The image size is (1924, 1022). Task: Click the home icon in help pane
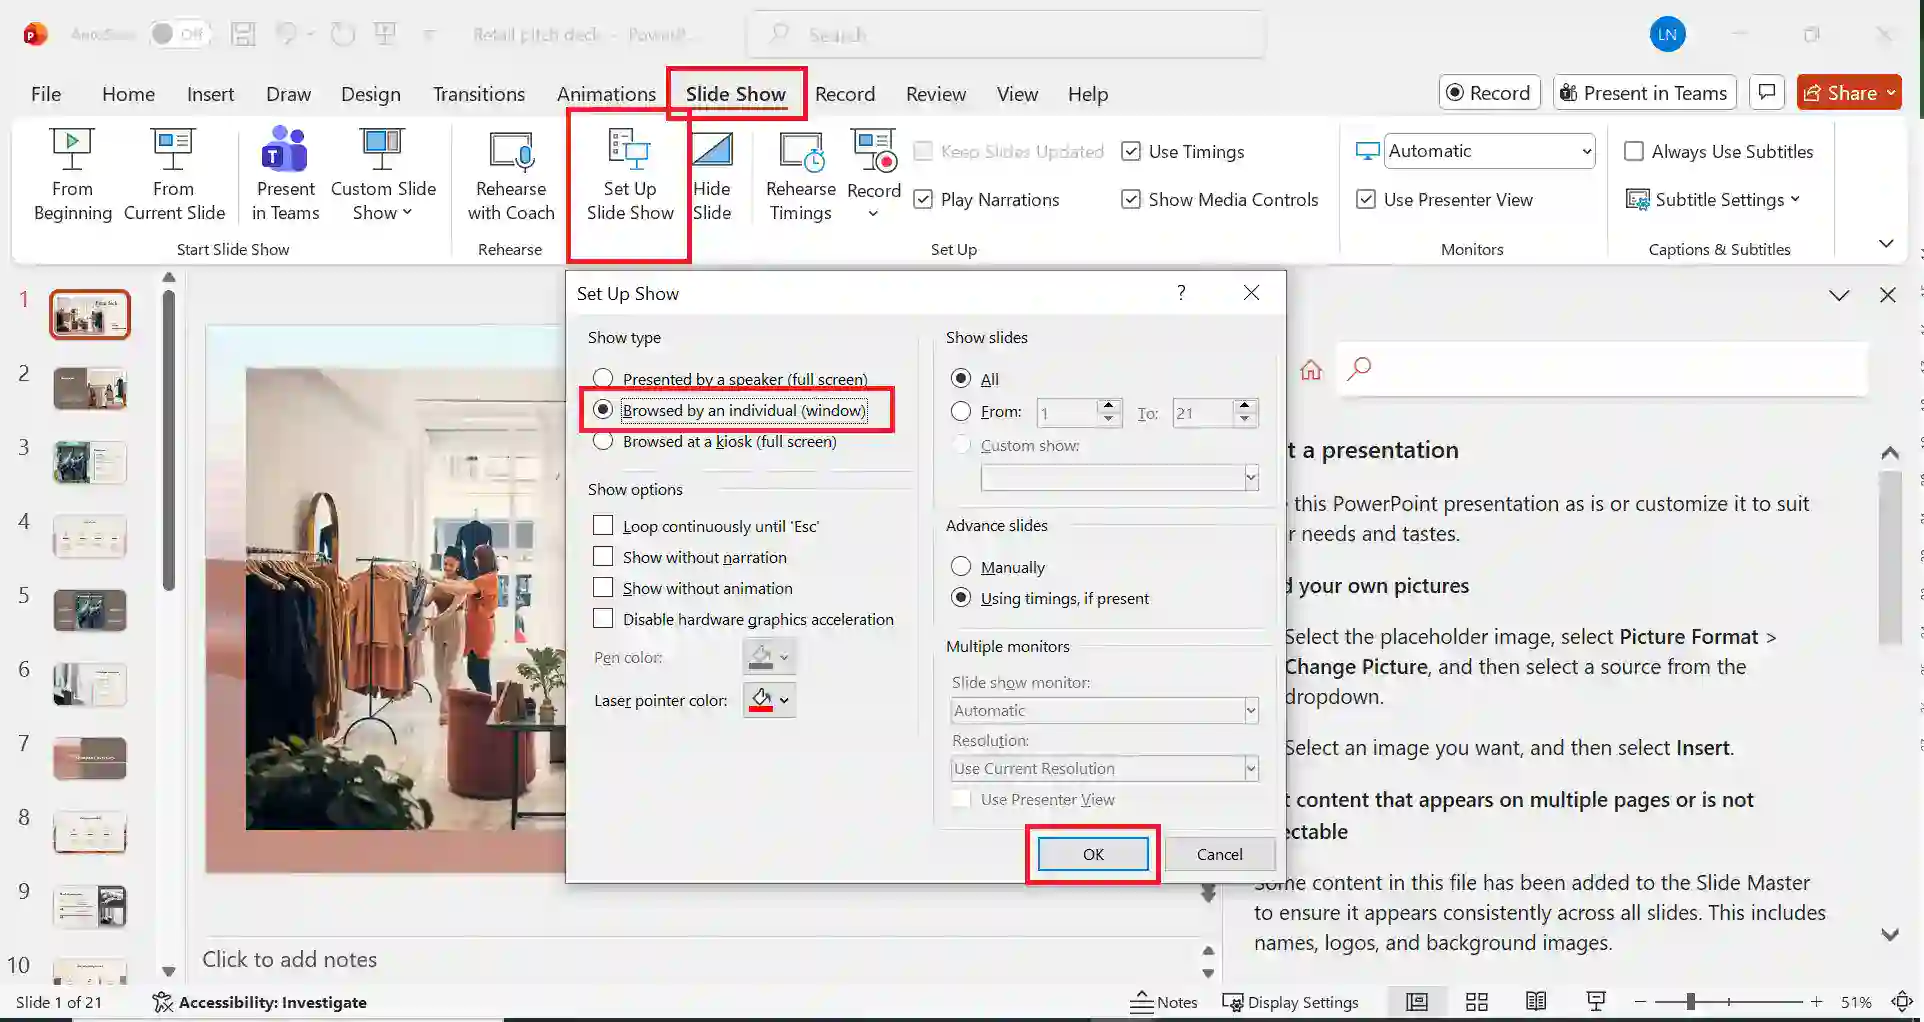tap(1310, 370)
